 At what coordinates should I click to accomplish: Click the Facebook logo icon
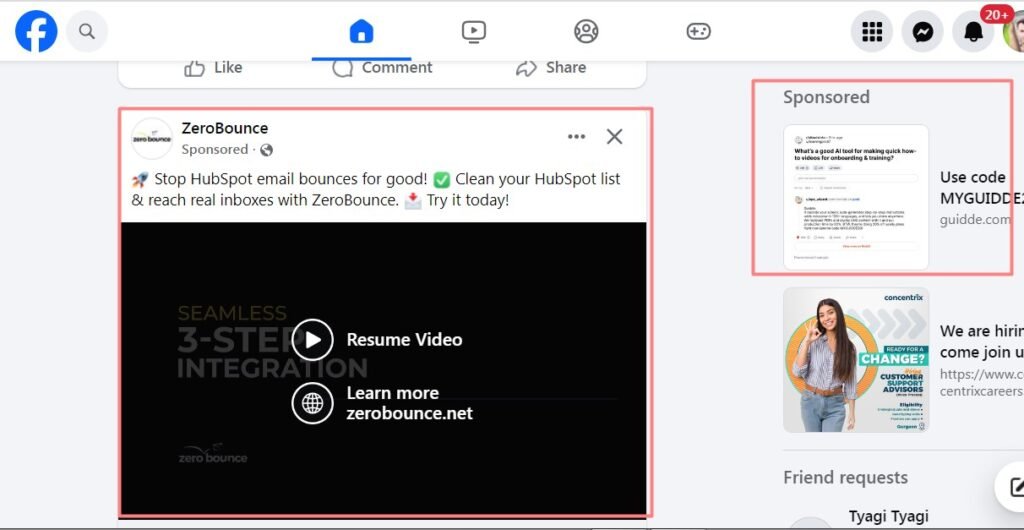36,32
